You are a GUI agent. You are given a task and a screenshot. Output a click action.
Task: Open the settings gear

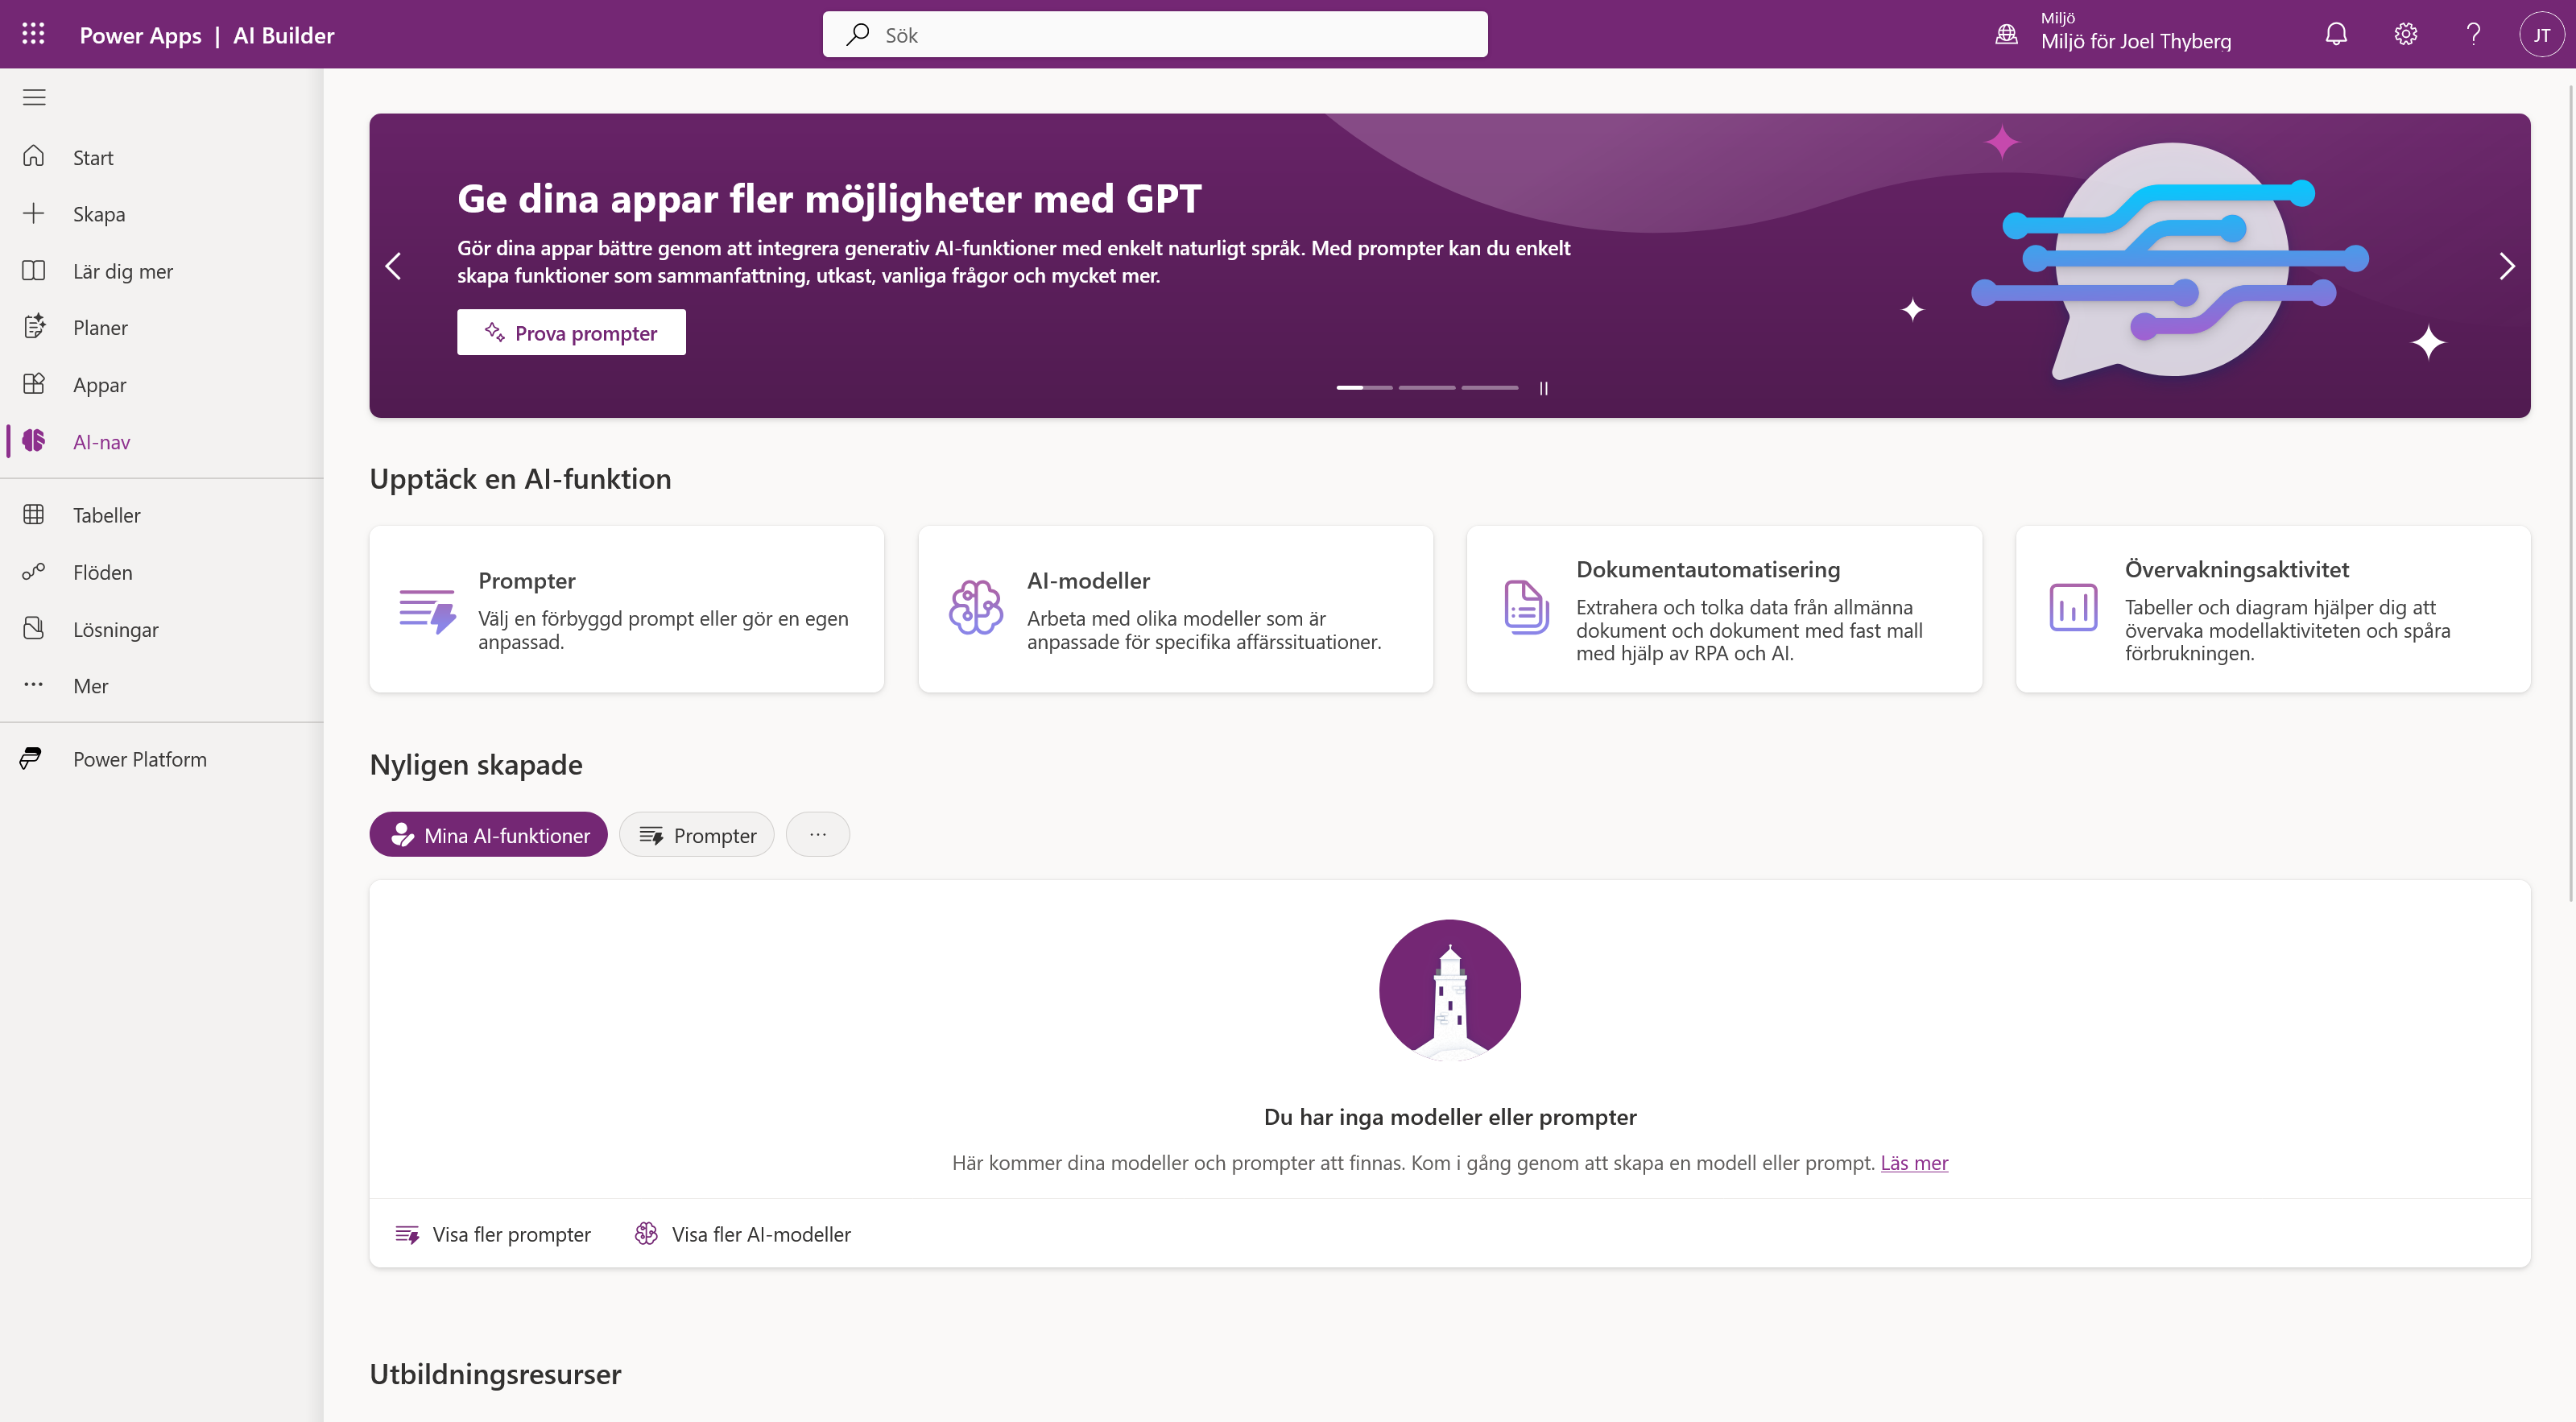click(2405, 34)
